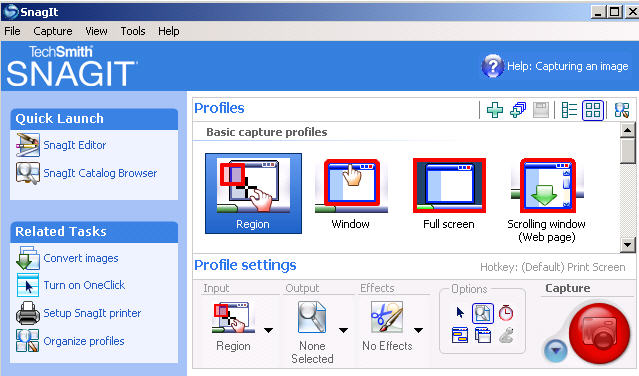Switch profiles to list view
639x376 pixels.
coord(569,110)
